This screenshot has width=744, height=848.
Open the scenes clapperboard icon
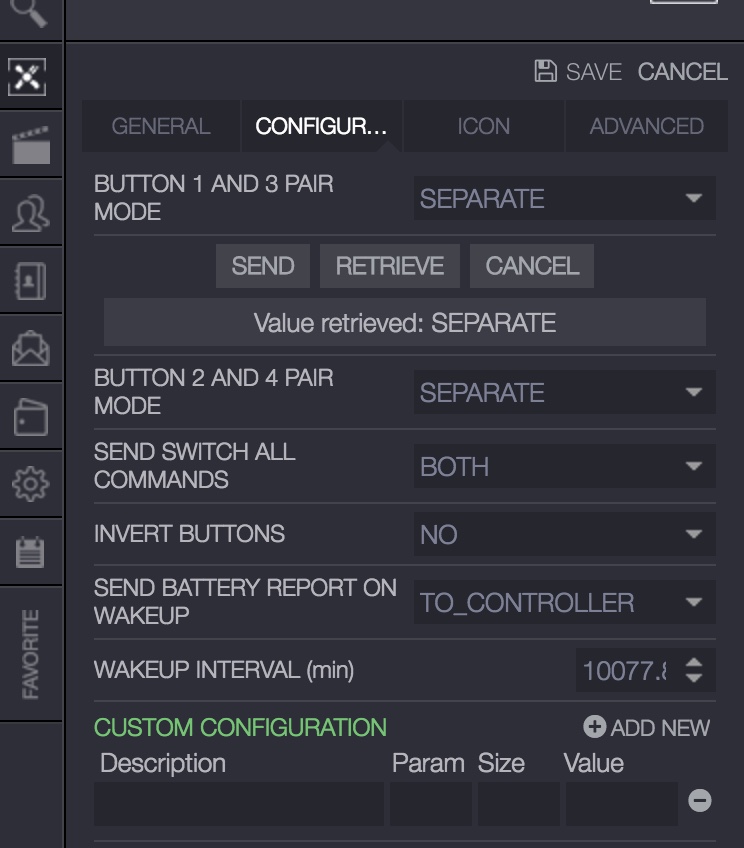(x=30, y=145)
